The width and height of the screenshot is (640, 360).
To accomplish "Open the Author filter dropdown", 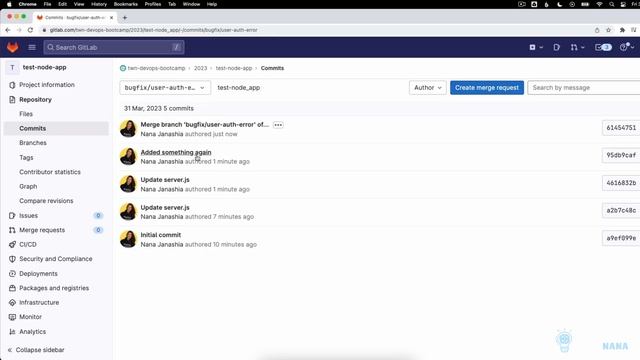I will coord(427,88).
